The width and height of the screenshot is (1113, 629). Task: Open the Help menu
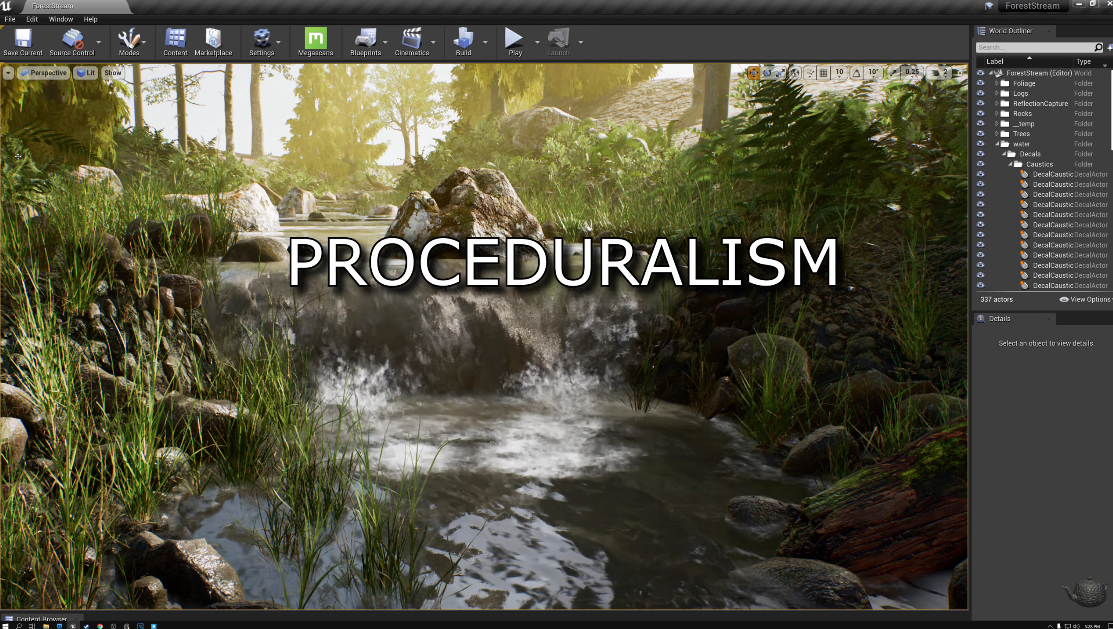pos(90,19)
